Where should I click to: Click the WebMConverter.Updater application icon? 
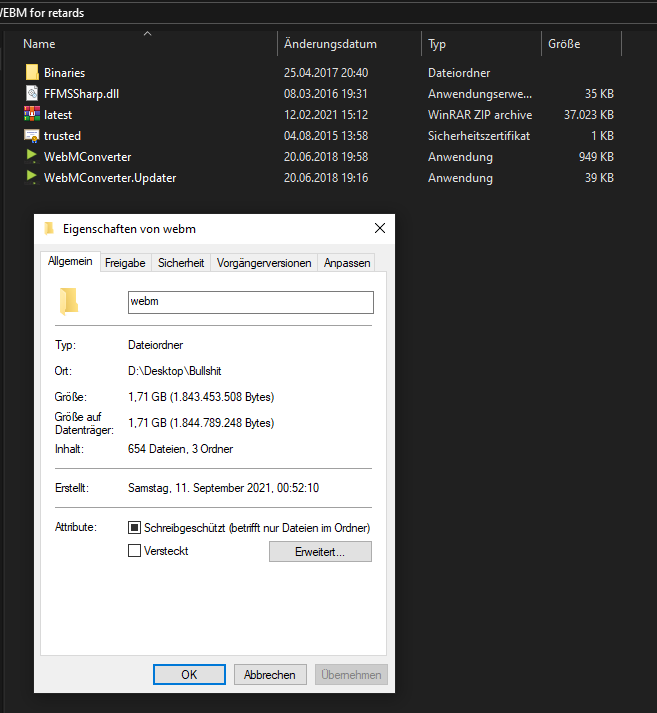[32, 177]
